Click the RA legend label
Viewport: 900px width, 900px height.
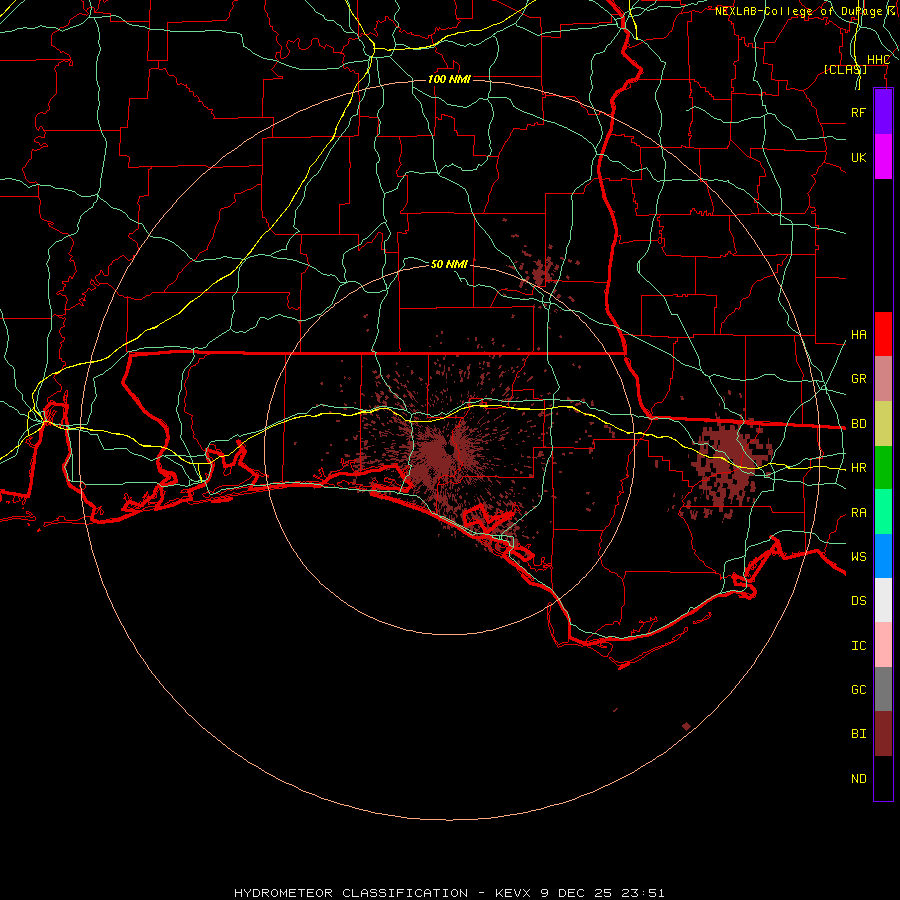click(858, 513)
